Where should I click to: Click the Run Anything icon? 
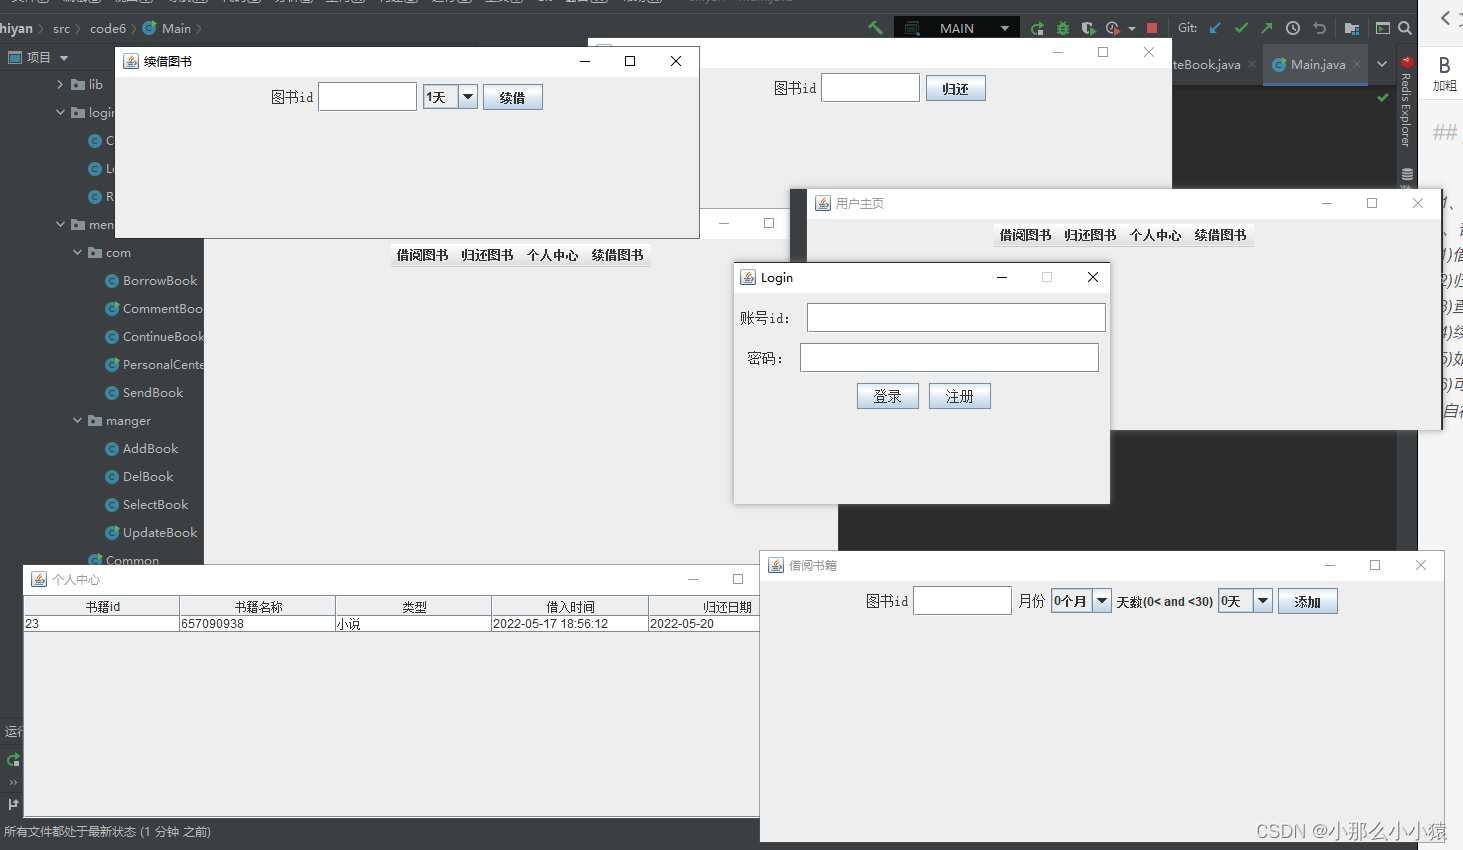pyautogui.click(x=1383, y=28)
